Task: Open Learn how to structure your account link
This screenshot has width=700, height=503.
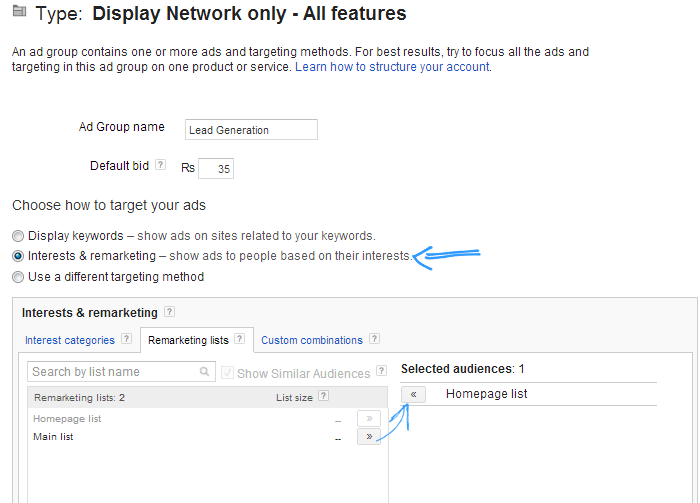Action: point(393,67)
